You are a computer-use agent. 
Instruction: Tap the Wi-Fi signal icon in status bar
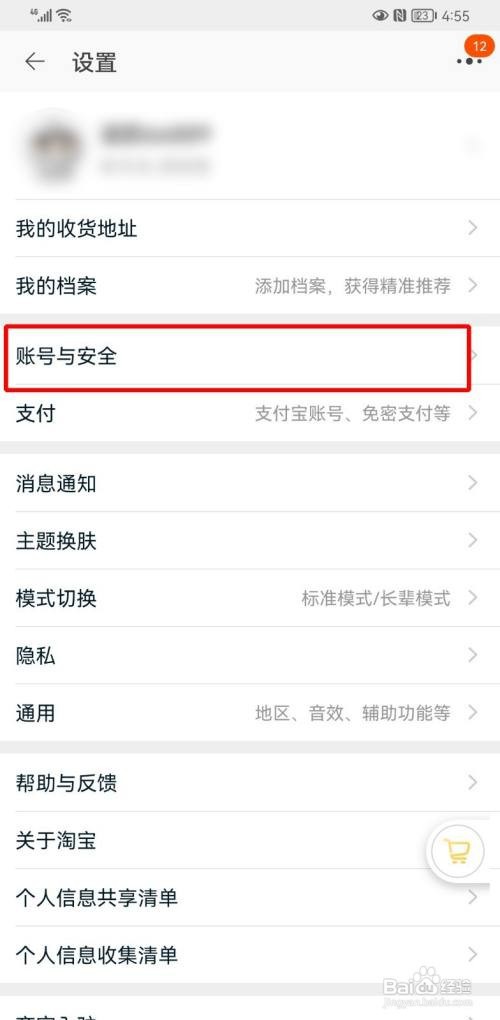[x=64, y=14]
